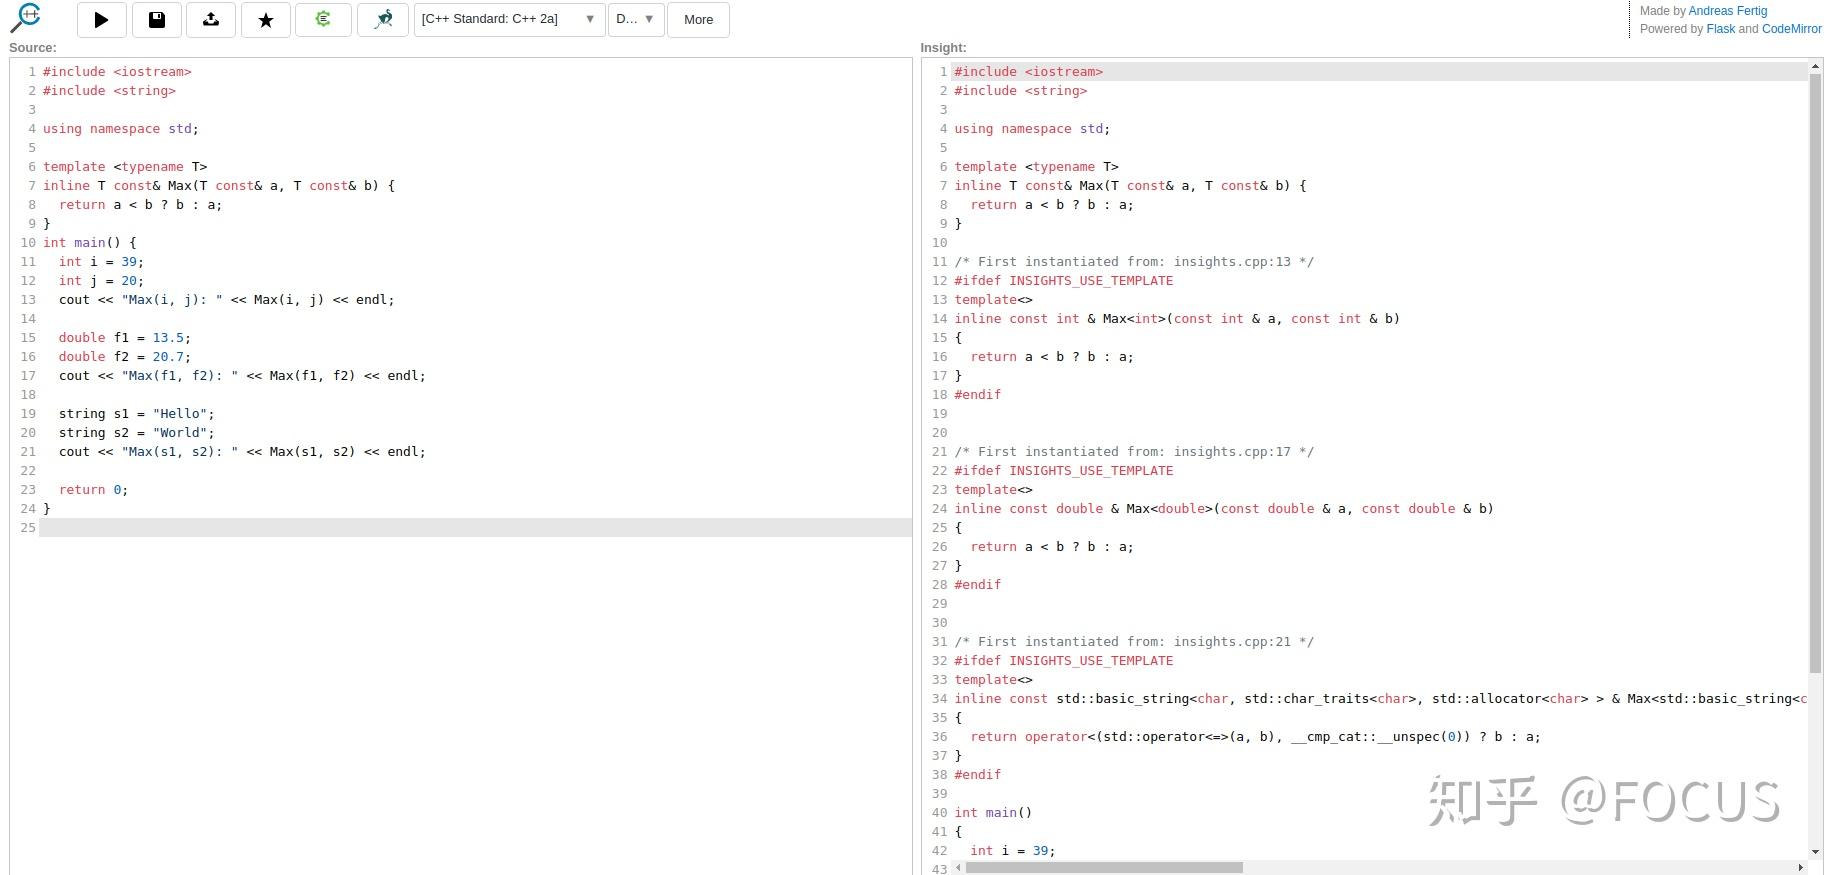Click '#include <string>' in the Insight pane
The image size is (1827, 875).
pos(1021,91)
